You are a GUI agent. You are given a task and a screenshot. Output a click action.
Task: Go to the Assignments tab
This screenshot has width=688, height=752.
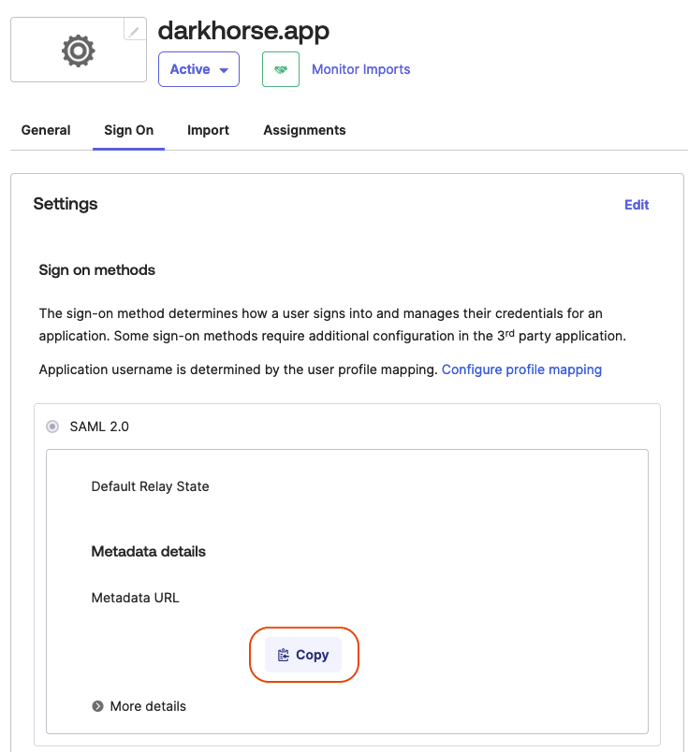tap(304, 130)
